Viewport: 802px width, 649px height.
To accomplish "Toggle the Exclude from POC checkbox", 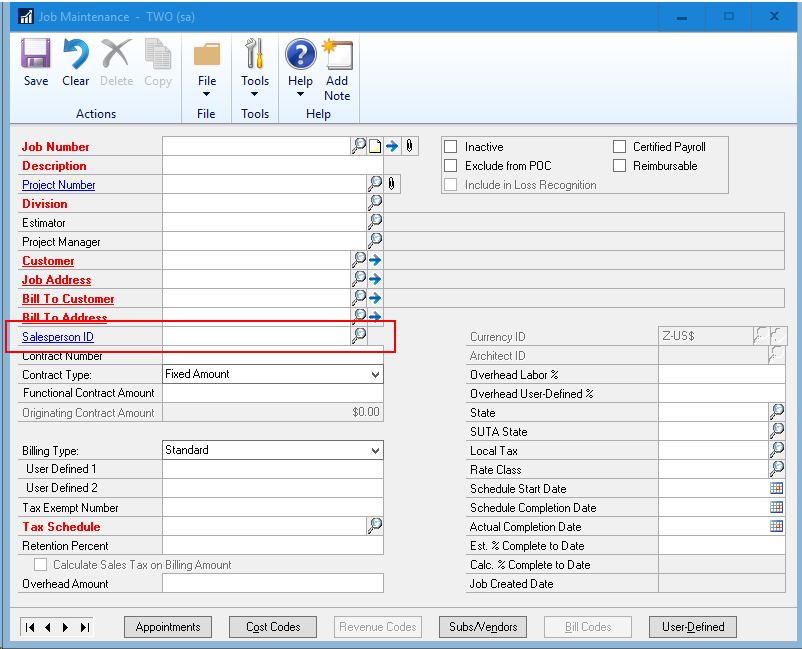I will coord(451,166).
